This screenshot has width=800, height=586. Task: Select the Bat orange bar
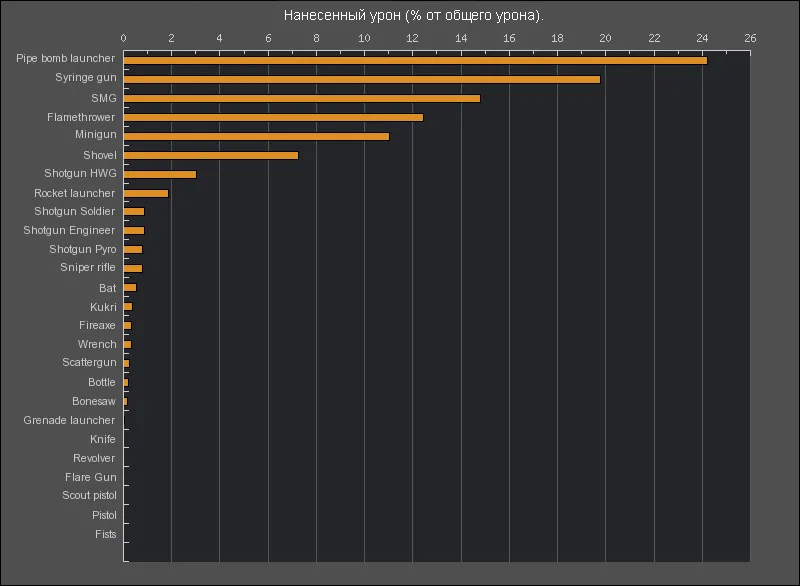[130, 288]
